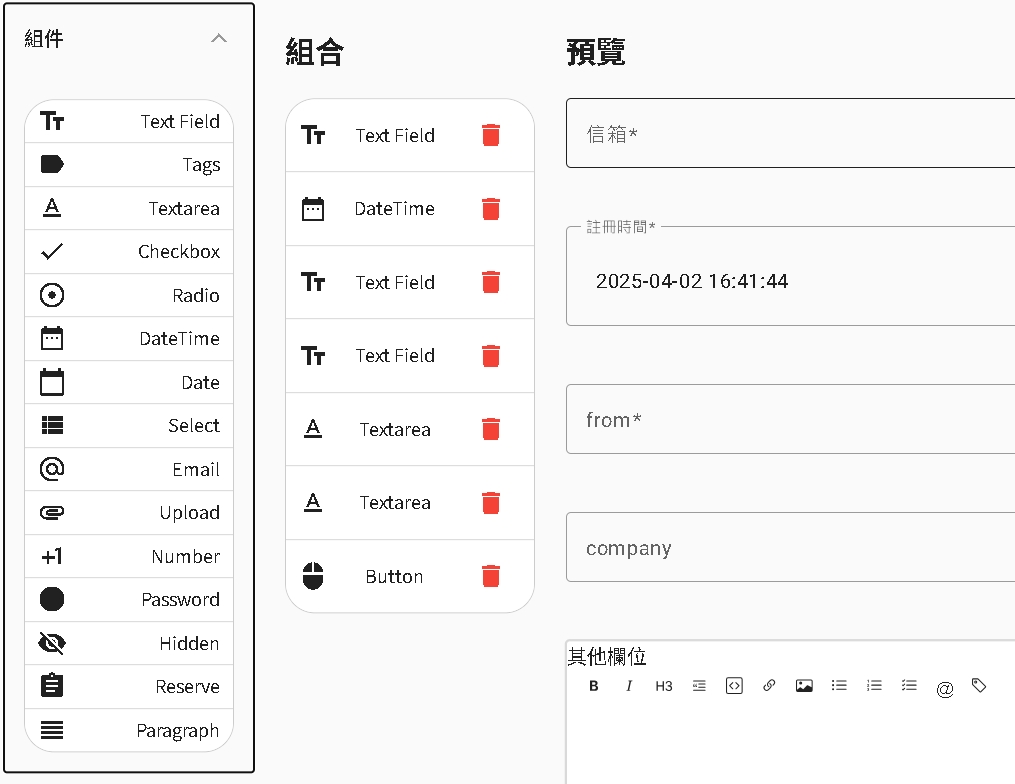Collapse the 組件 panel with the chevron
Viewport: 1015px width, 784px height.
tap(219, 39)
